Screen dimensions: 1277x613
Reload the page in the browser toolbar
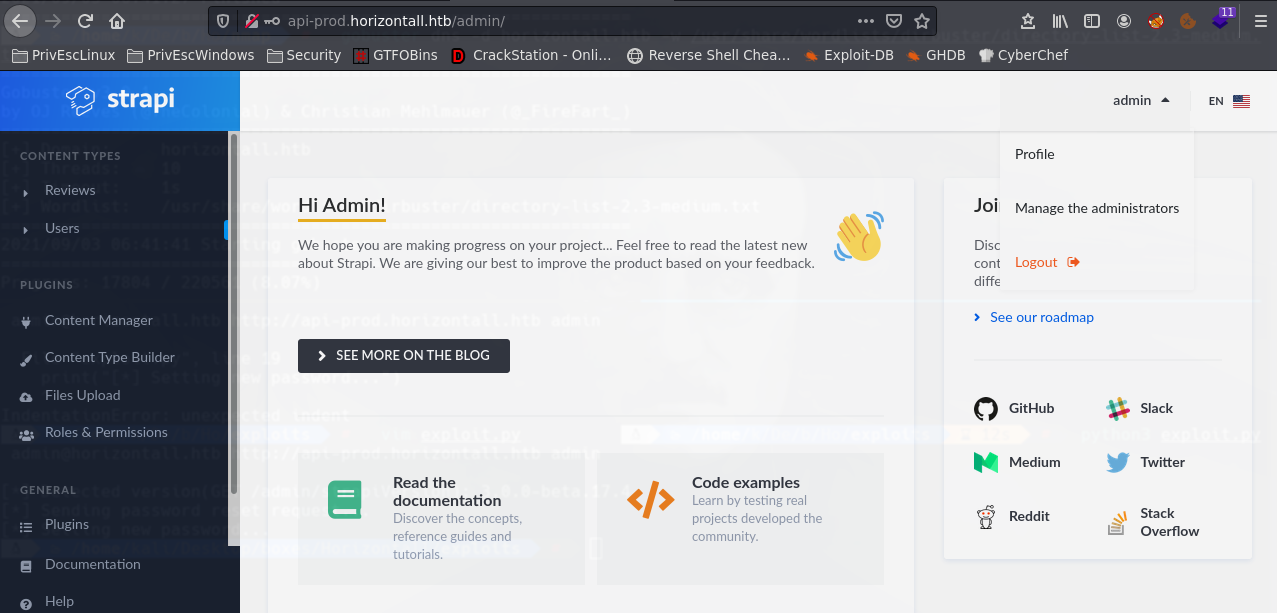(85, 20)
